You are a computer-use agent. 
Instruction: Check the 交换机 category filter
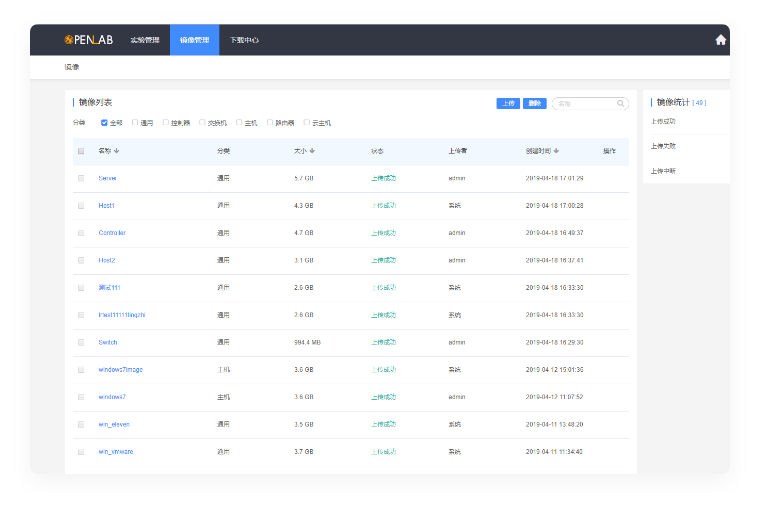[x=202, y=123]
